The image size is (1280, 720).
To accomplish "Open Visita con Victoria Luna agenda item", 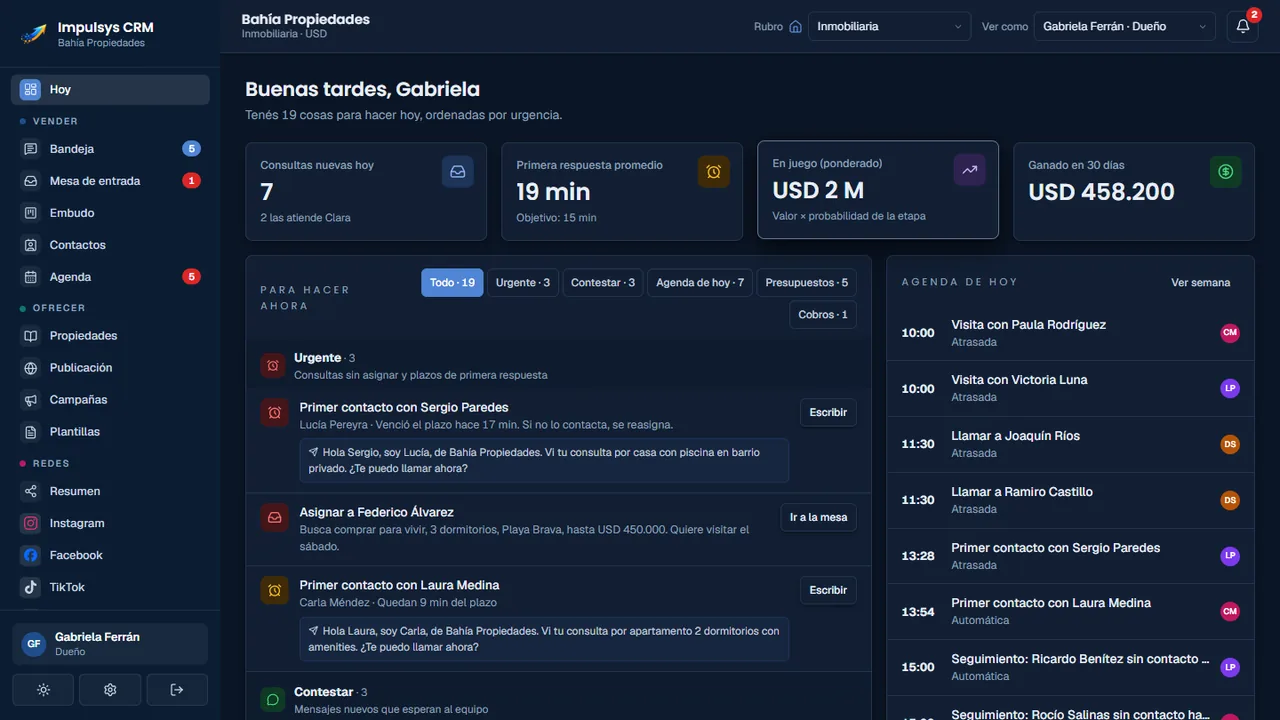I will point(1070,388).
